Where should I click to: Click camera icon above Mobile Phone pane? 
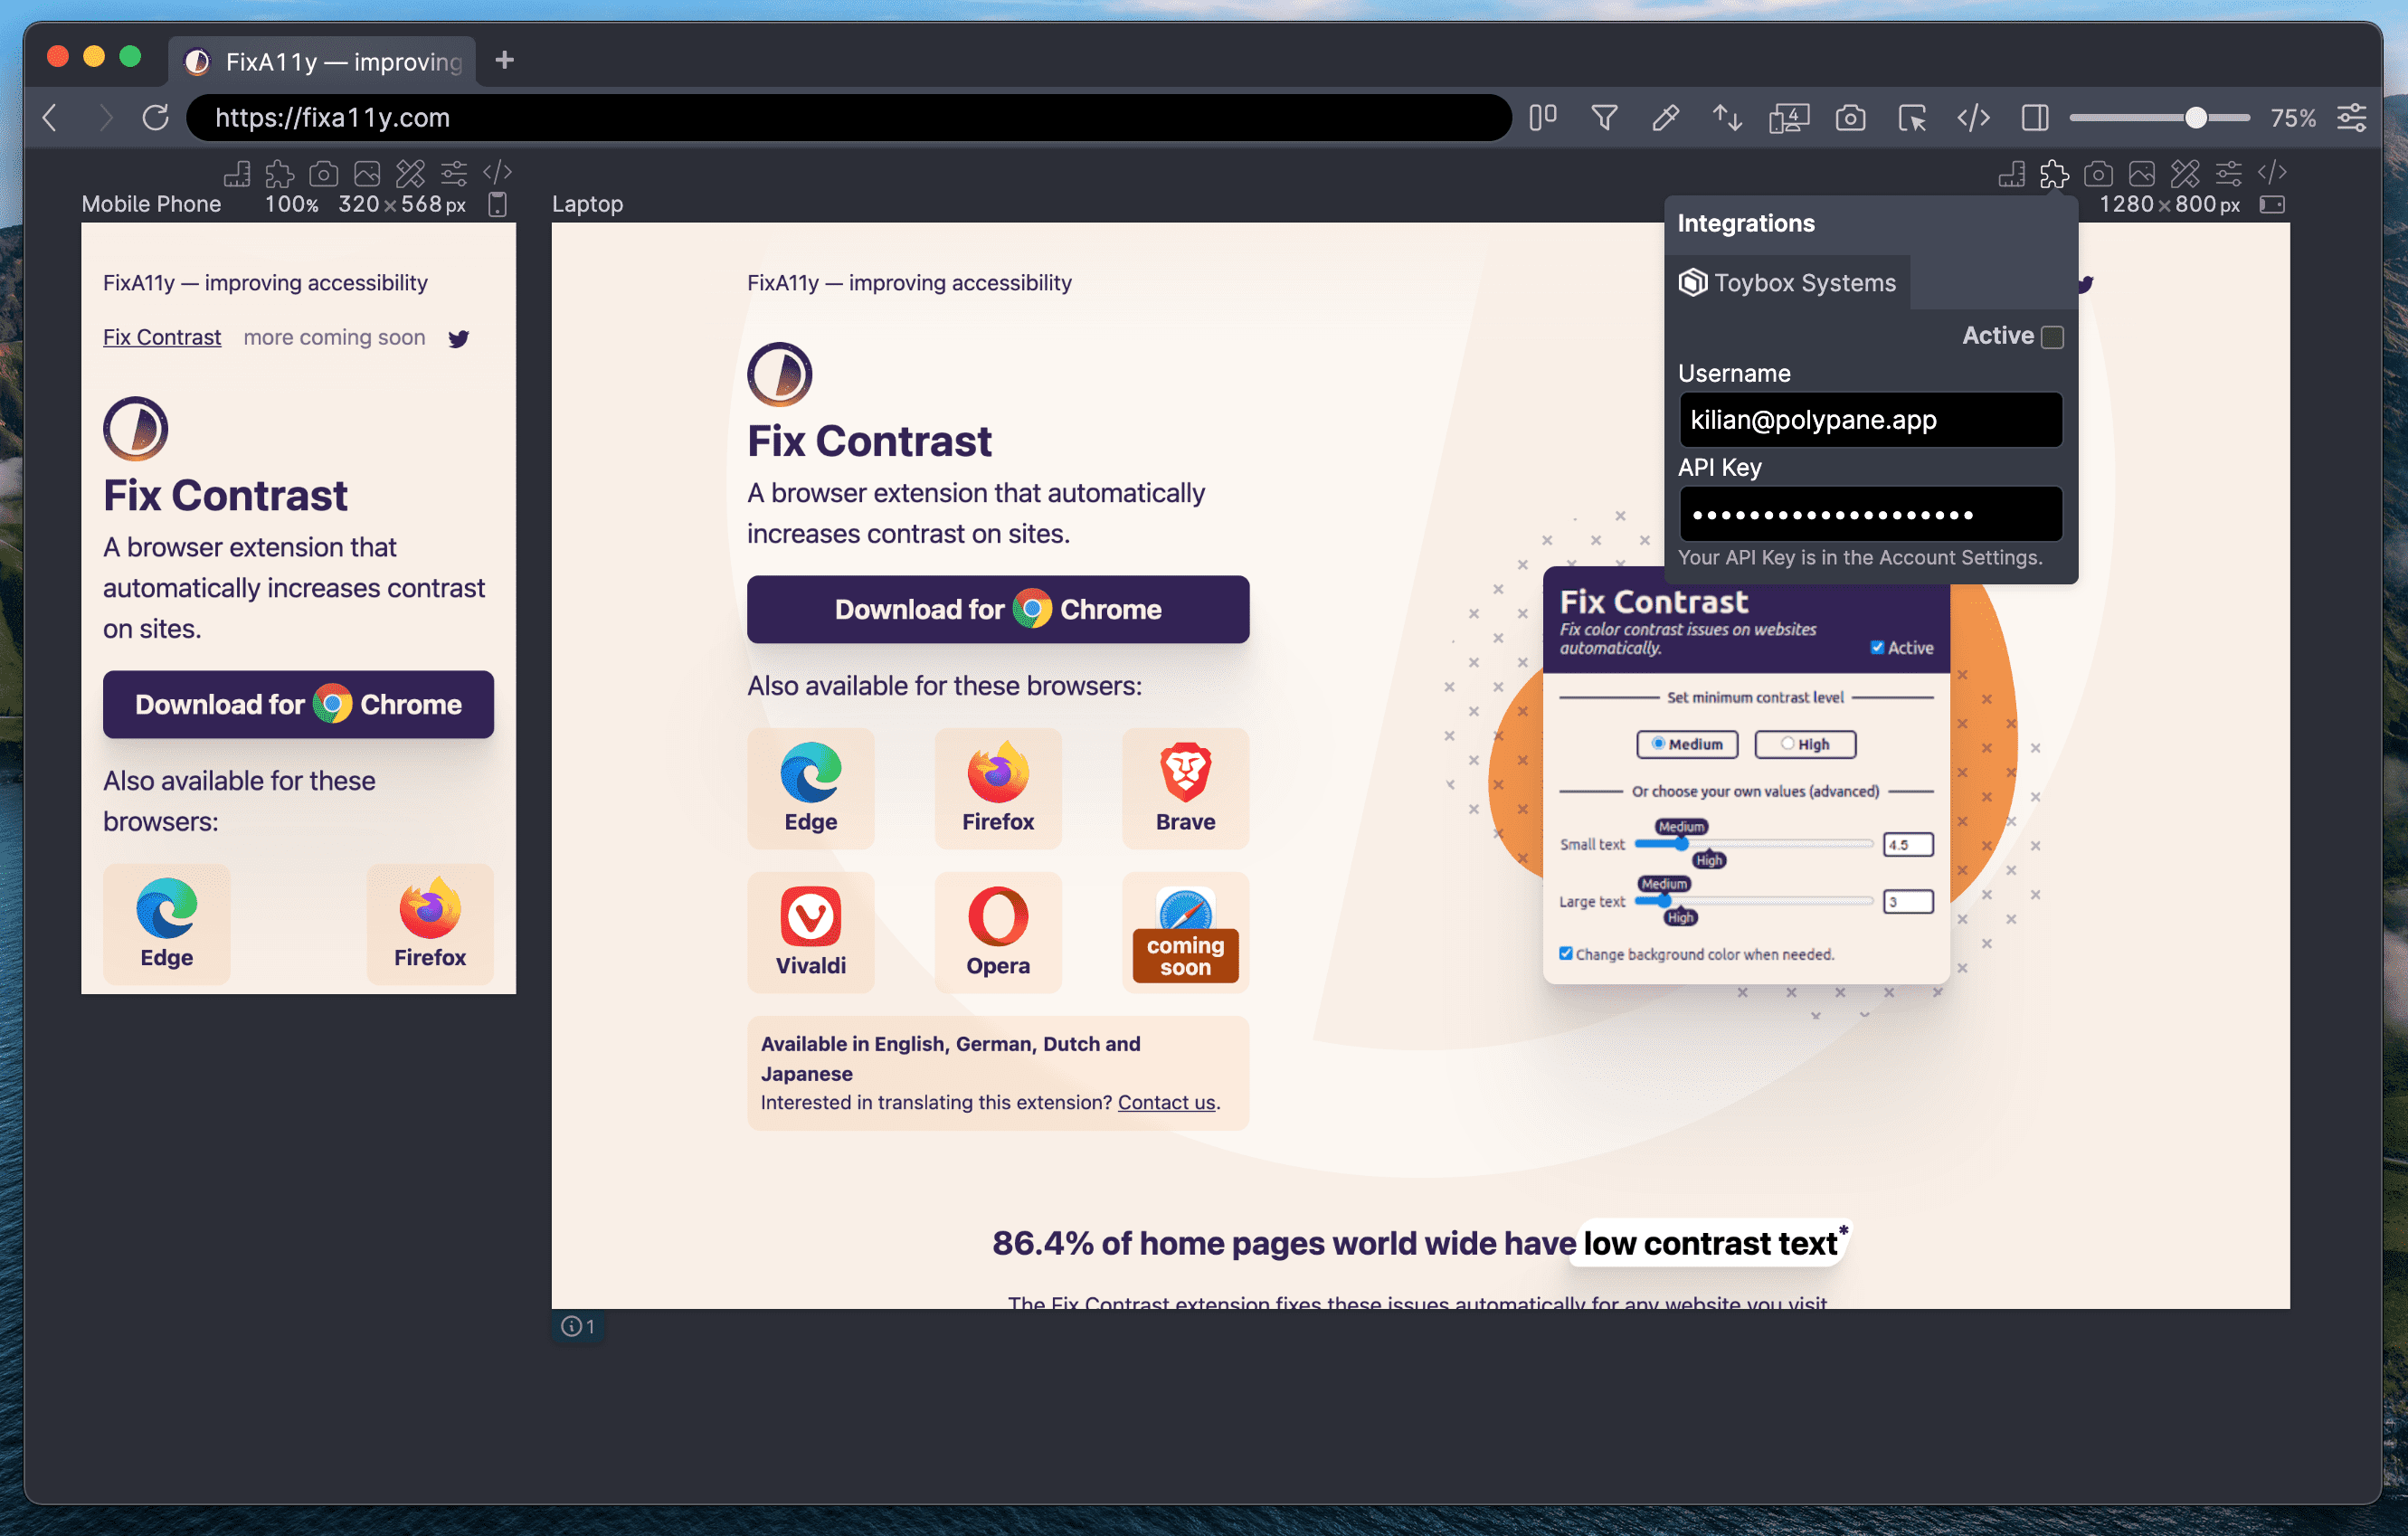pyautogui.click(x=323, y=174)
